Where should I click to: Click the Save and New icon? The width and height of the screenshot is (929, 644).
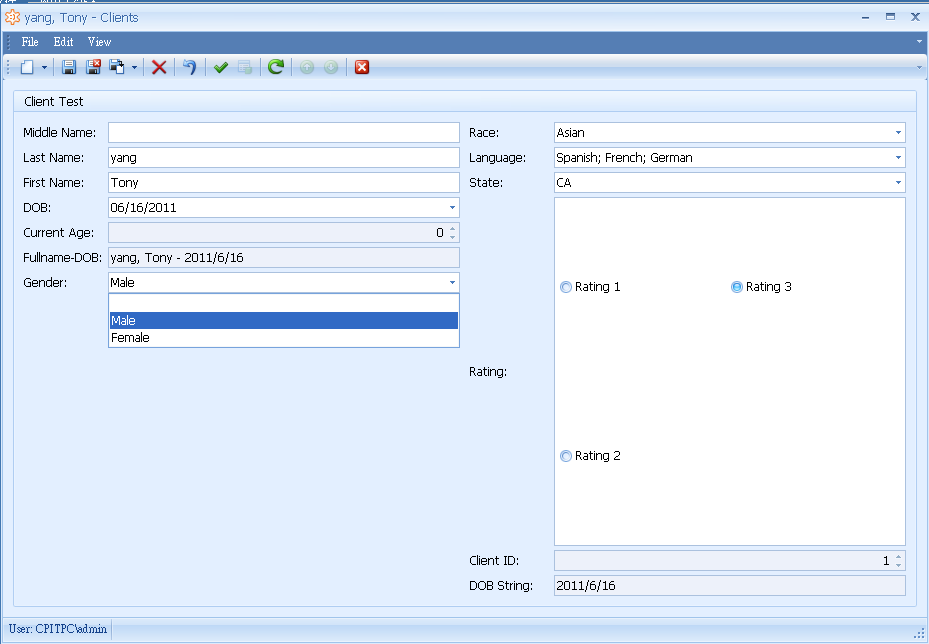(117, 67)
